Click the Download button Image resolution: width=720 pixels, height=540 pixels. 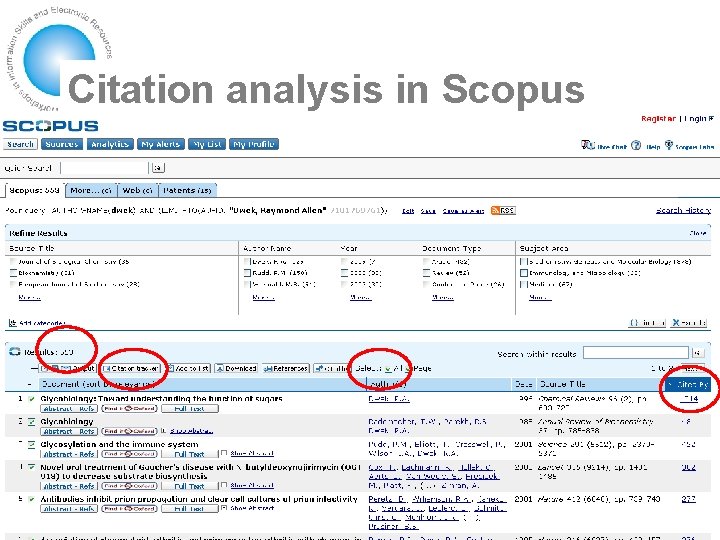coord(236,368)
